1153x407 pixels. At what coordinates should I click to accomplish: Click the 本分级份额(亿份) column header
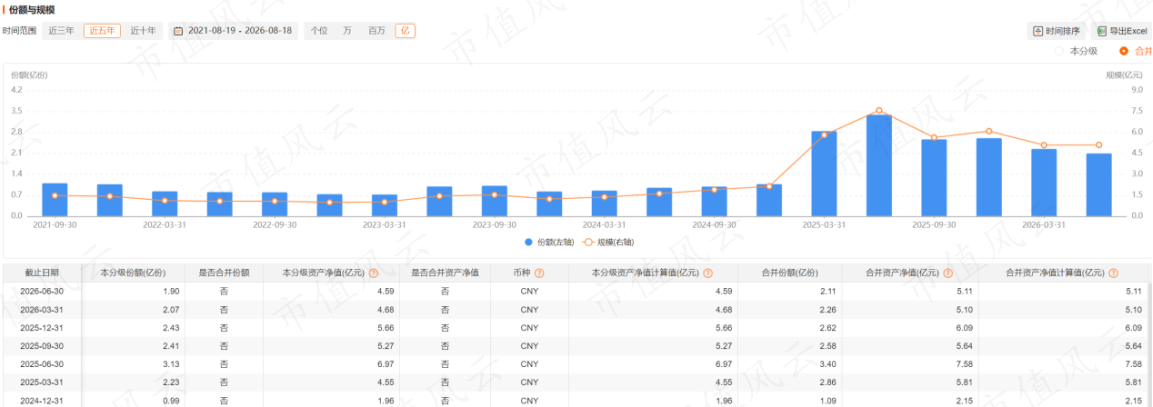(x=133, y=272)
